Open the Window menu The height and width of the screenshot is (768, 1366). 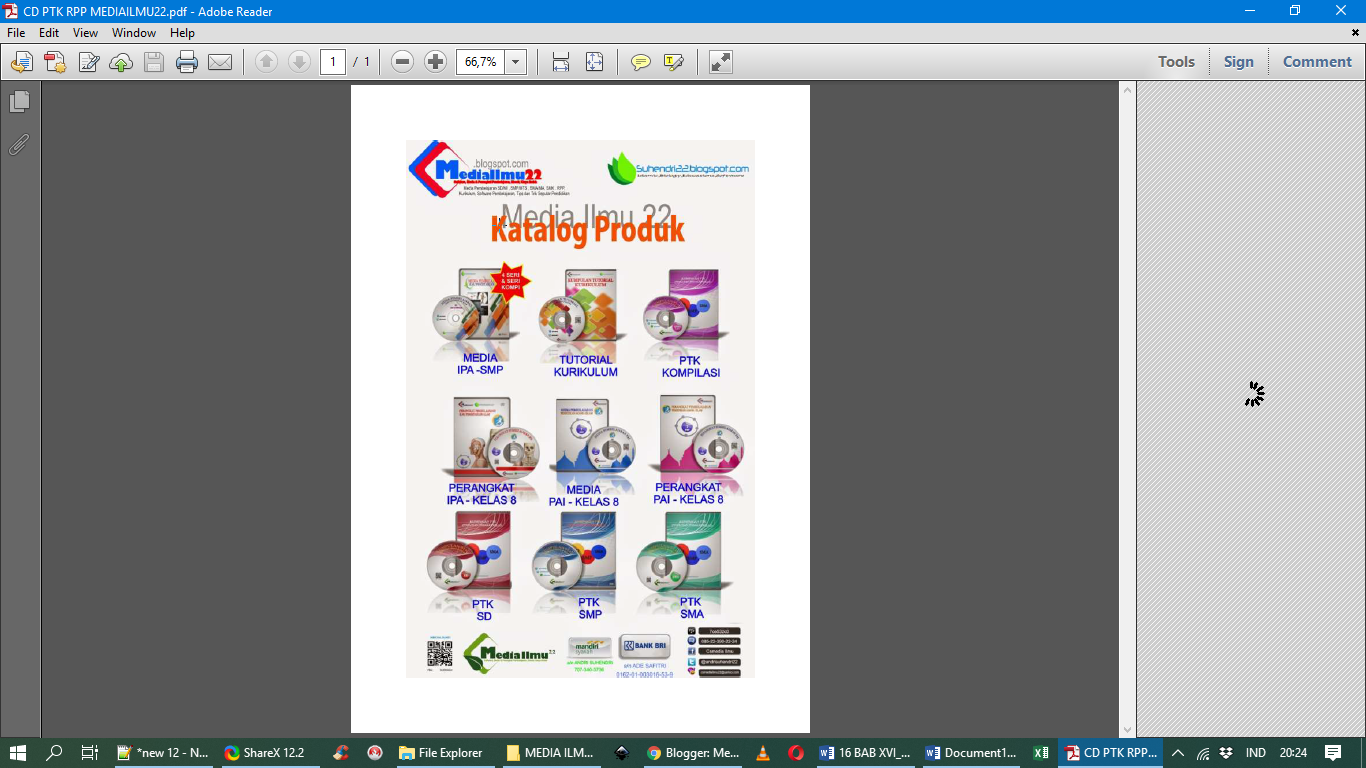click(x=134, y=33)
